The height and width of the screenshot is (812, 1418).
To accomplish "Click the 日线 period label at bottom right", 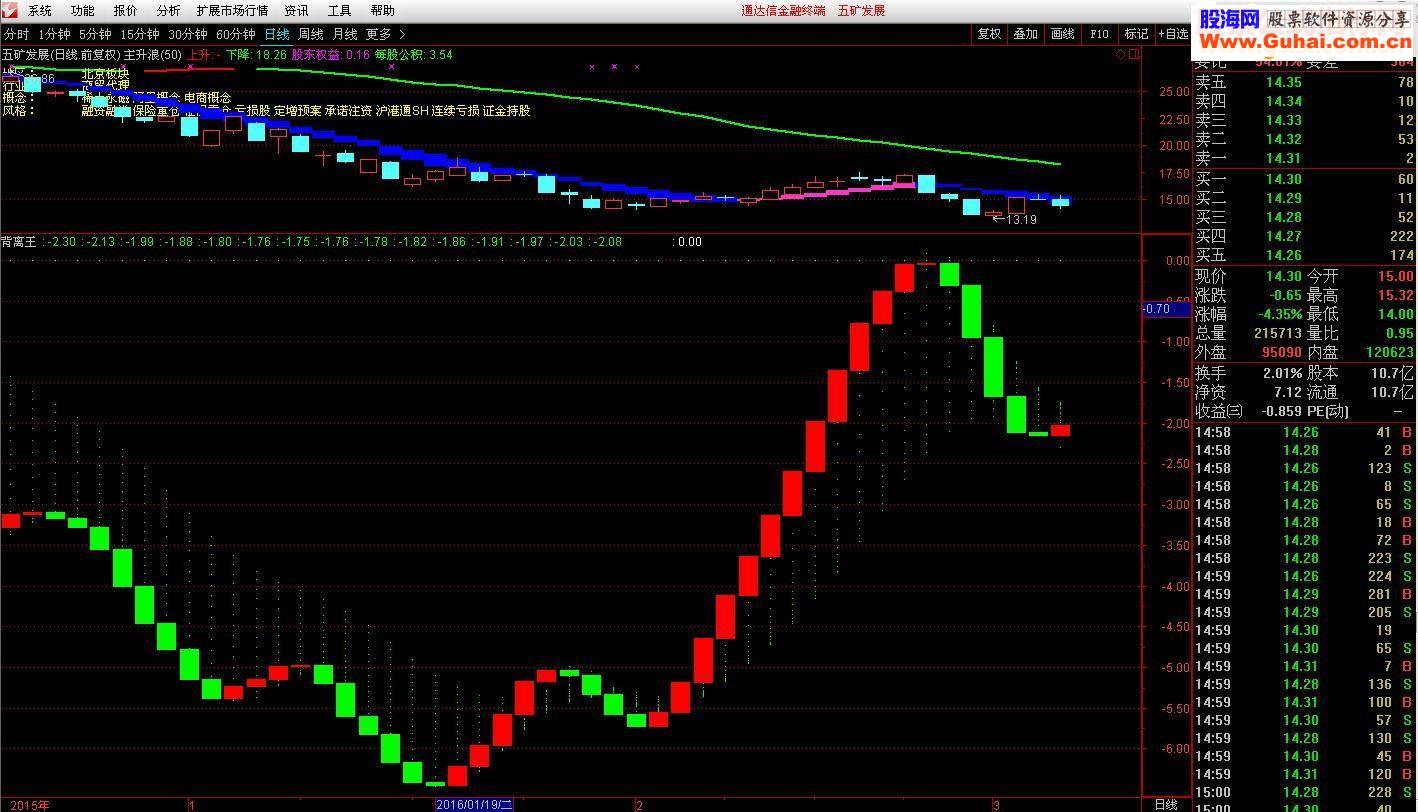I will 1166,804.
